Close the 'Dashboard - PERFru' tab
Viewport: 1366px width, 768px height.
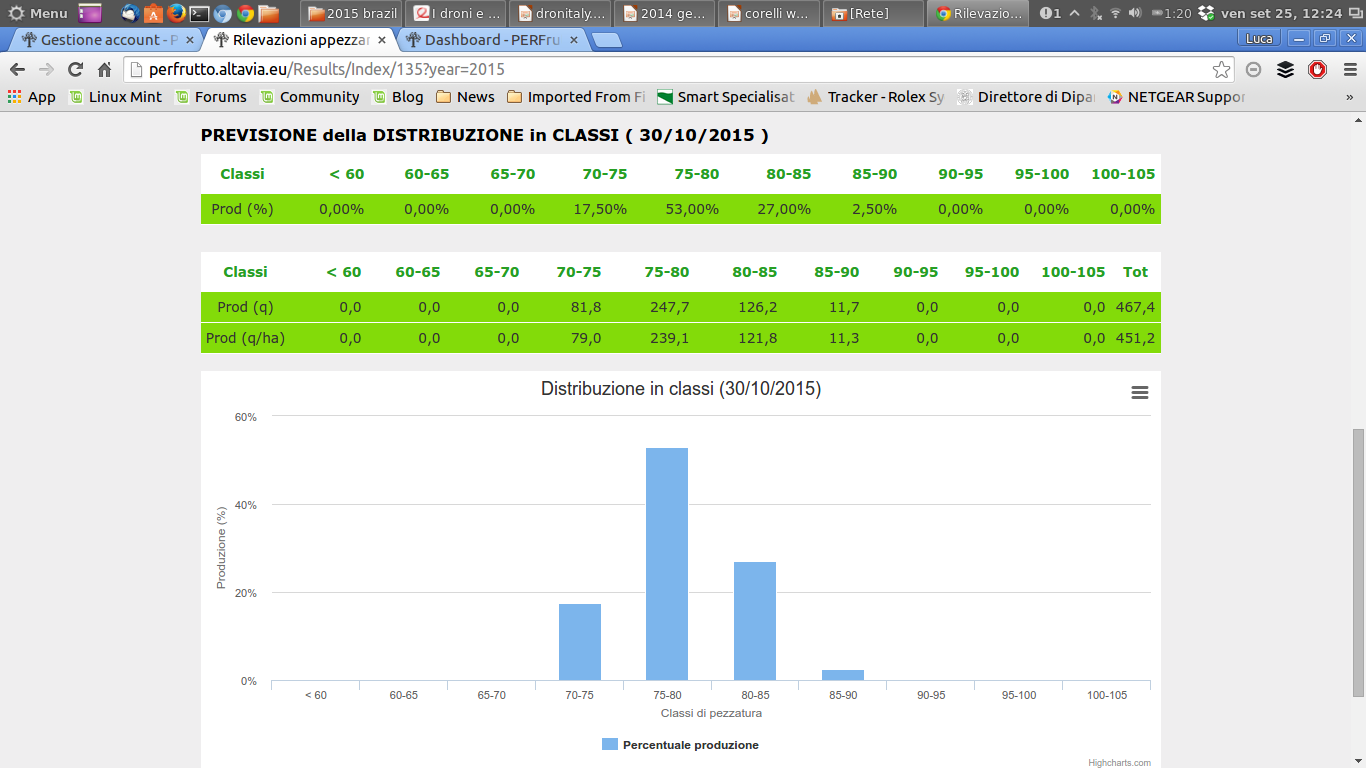(573, 40)
